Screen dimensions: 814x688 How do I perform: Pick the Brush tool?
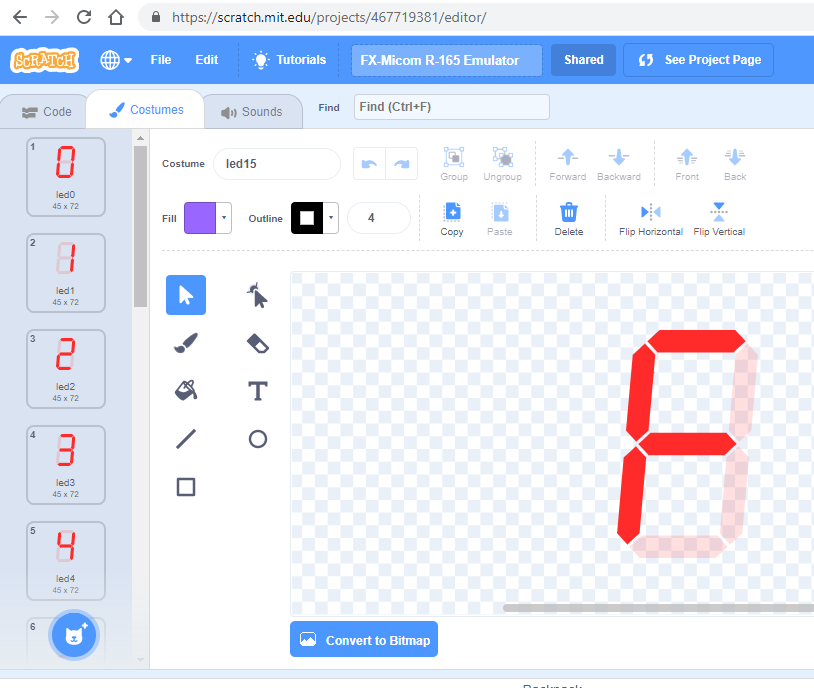(186, 343)
